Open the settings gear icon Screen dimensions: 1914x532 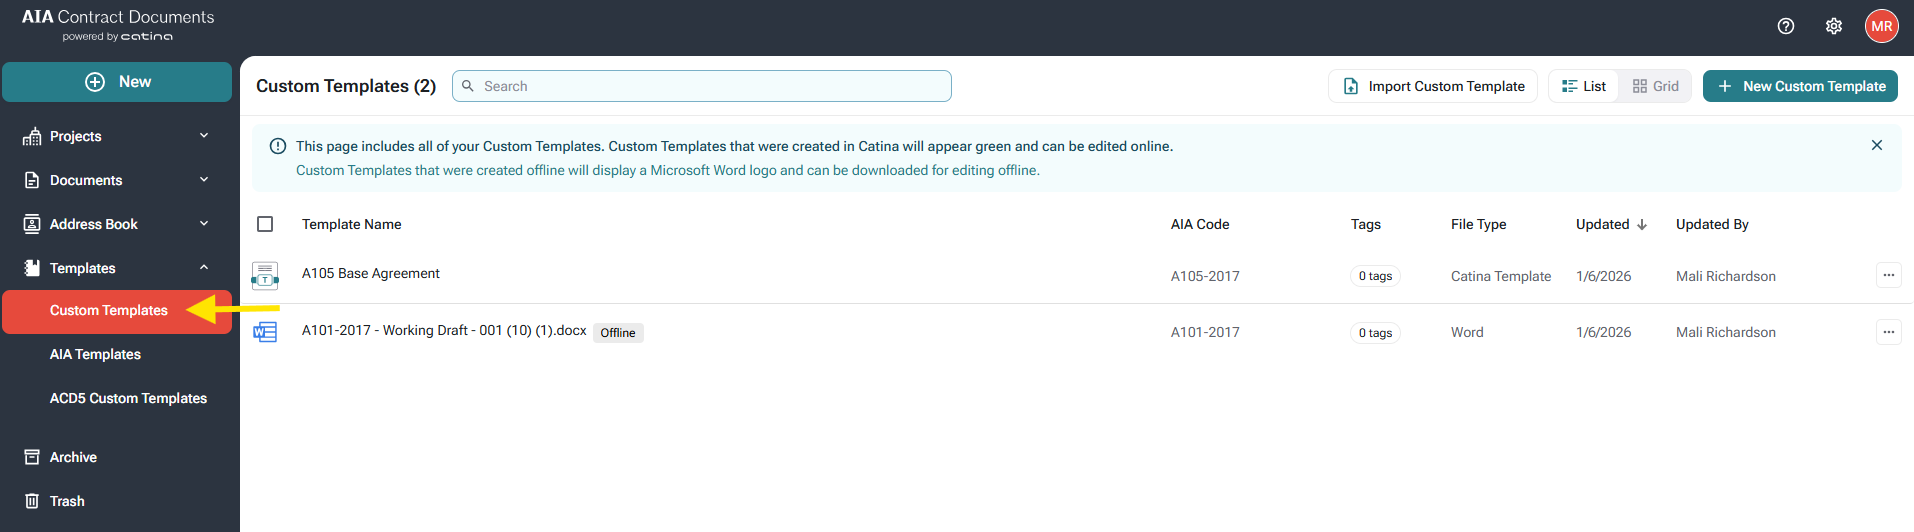pyautogui.click(x=1834, y=27)
